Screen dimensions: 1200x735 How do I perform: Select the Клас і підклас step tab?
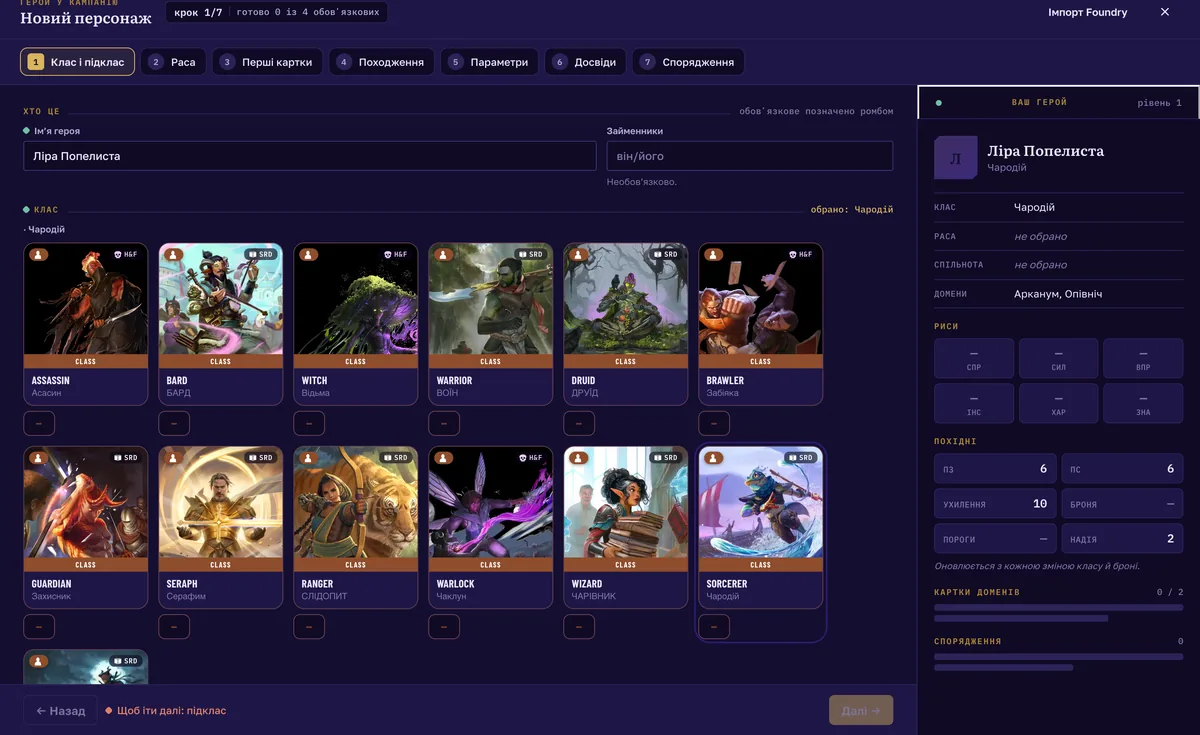pos(77,62)
